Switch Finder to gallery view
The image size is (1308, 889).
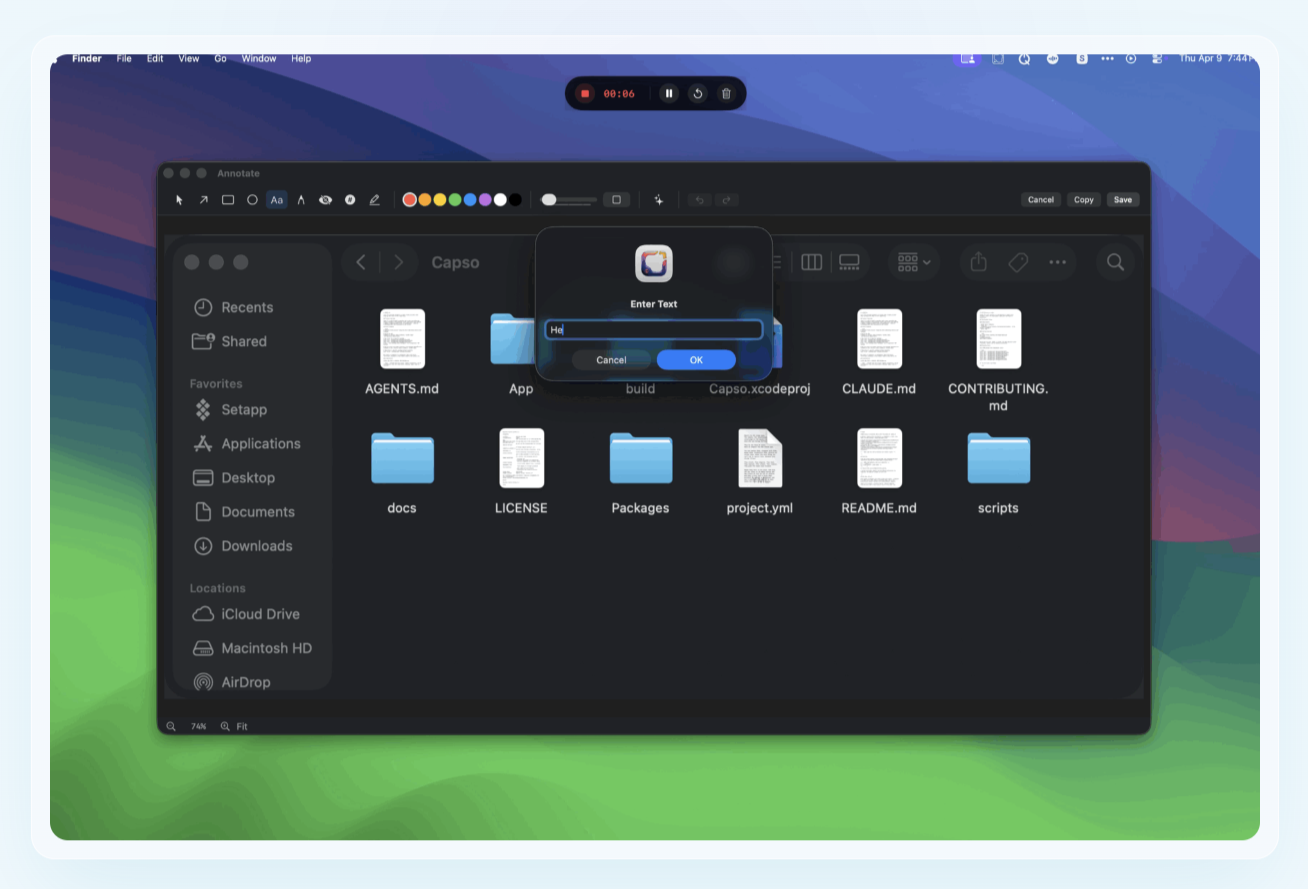pyautogui.click(x=849, y=262)
